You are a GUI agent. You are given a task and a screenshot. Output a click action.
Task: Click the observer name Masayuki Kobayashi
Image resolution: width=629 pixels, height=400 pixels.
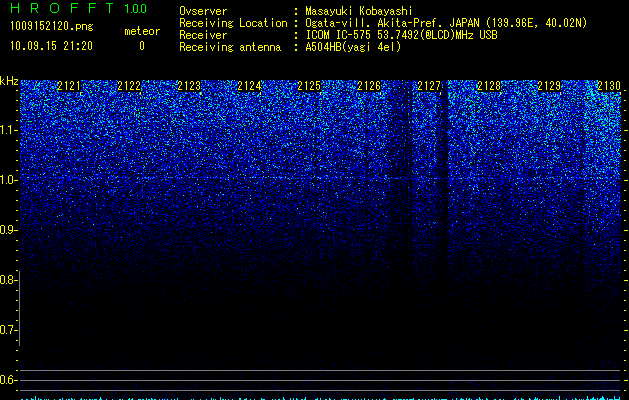(359, 11)
